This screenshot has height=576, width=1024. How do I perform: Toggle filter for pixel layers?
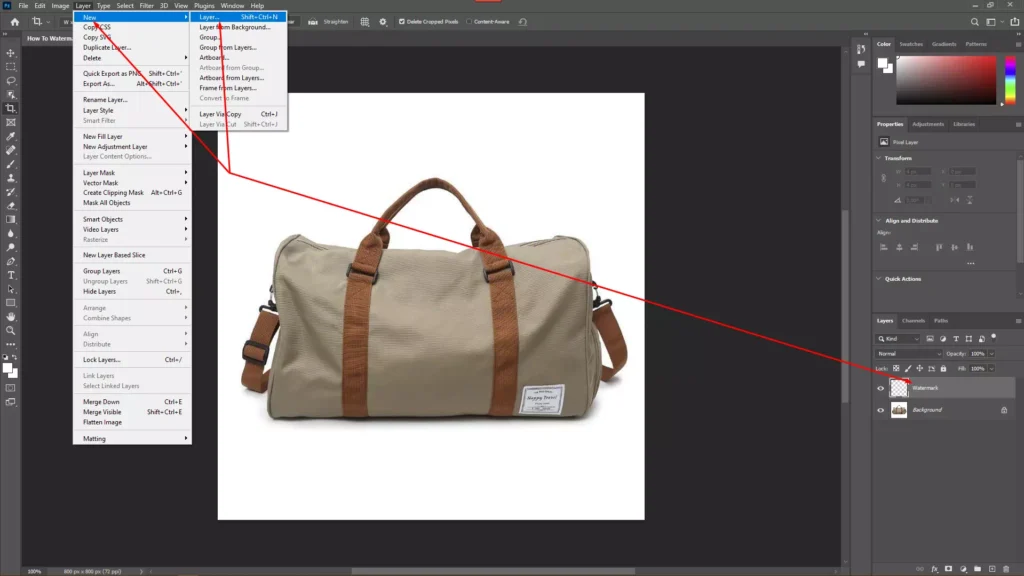tap(930, 339)
